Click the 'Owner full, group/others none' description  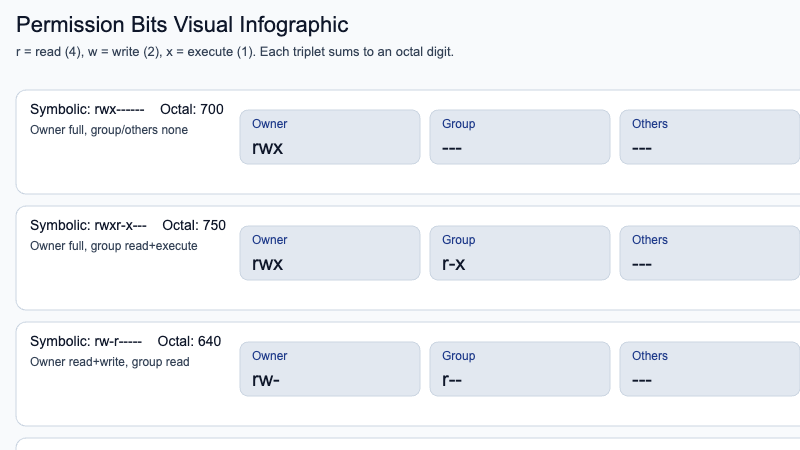click(109, 129)
